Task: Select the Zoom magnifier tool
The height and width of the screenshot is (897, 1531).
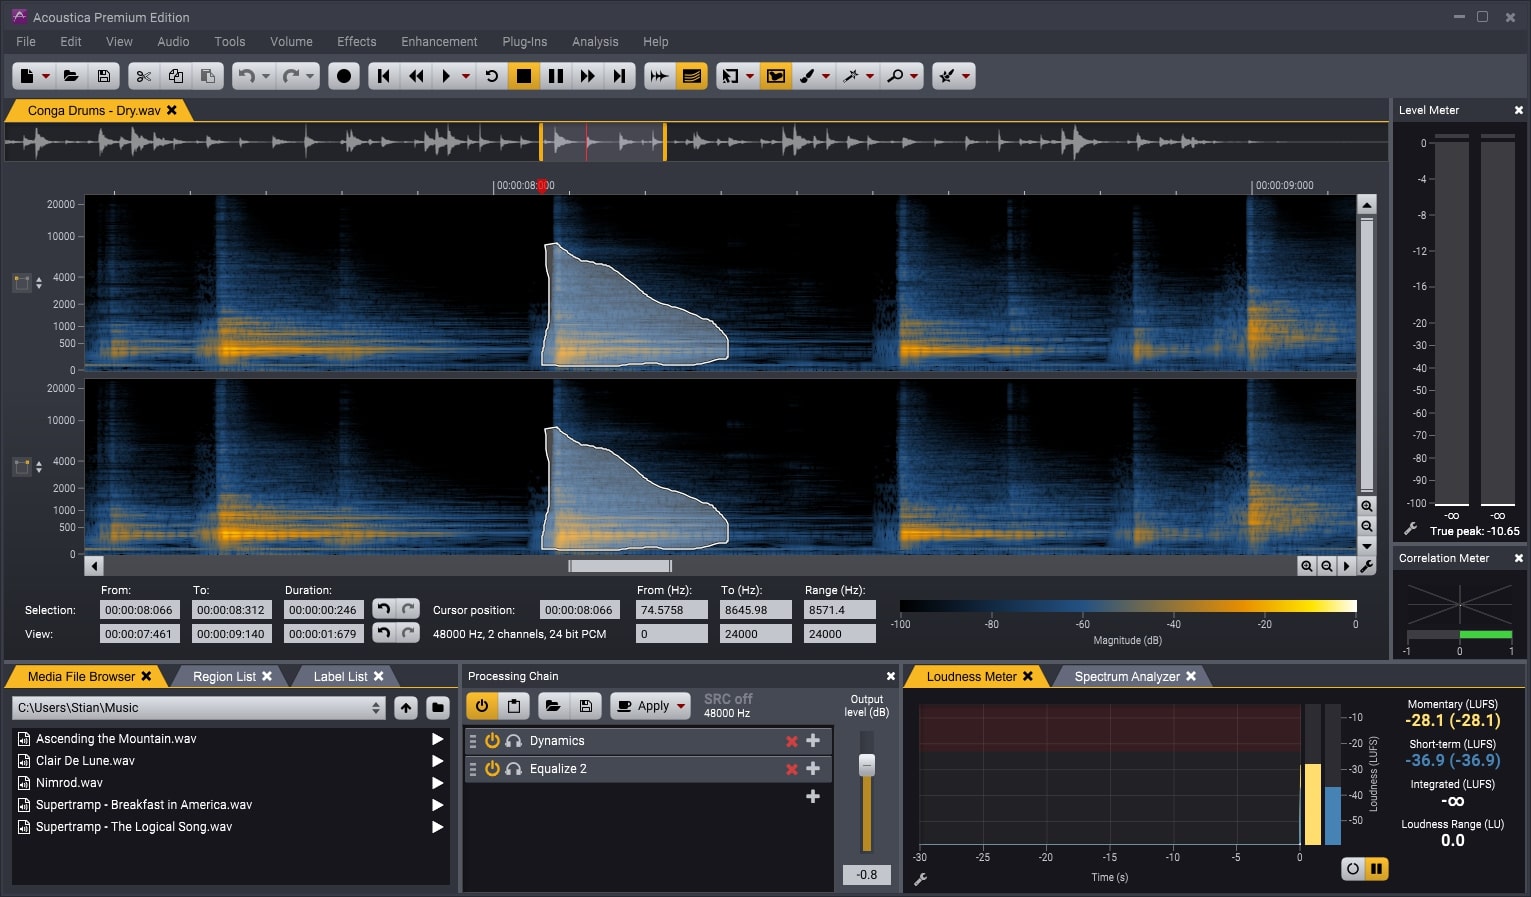Action: click(895, 75)
